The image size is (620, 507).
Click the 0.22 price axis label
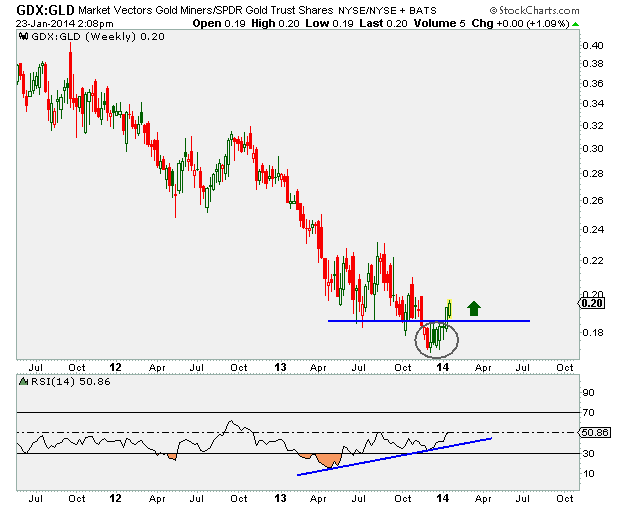[593, 261]
